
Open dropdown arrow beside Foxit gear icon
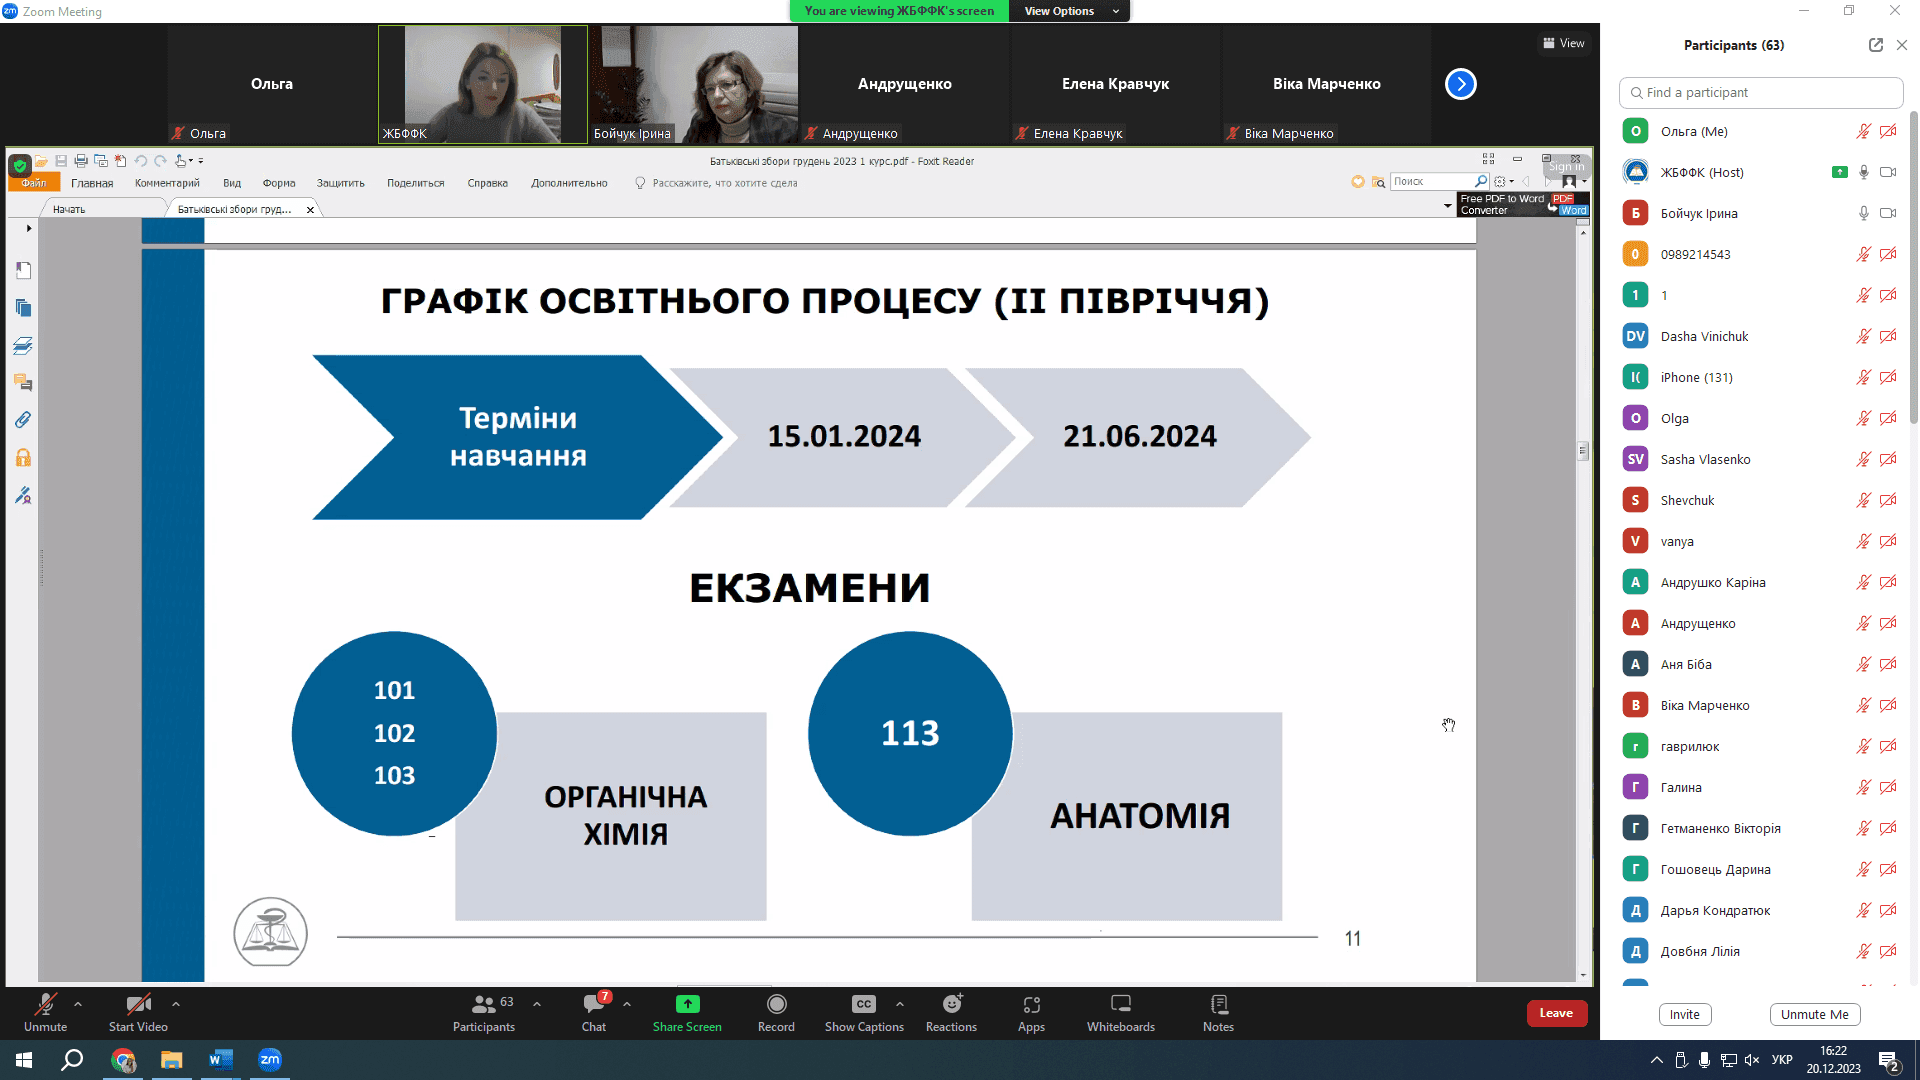tap(1511, 182)
